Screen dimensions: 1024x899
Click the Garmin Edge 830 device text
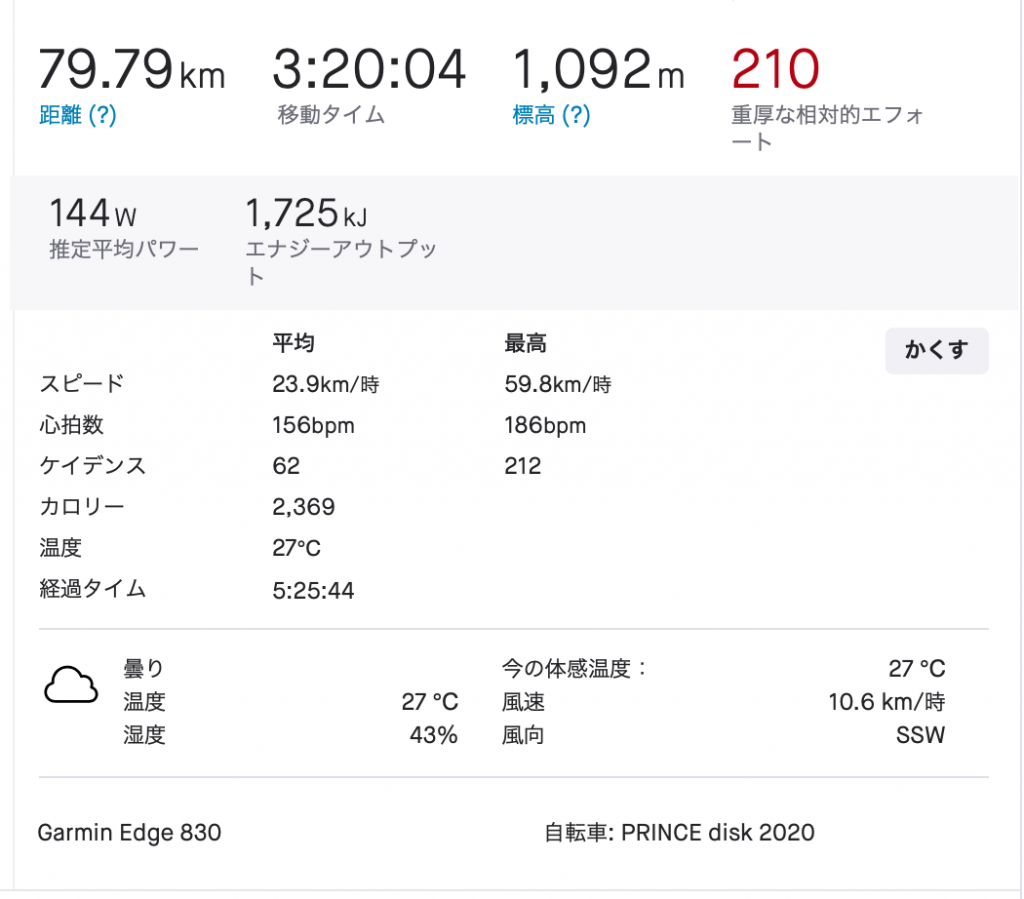(129, 832)
